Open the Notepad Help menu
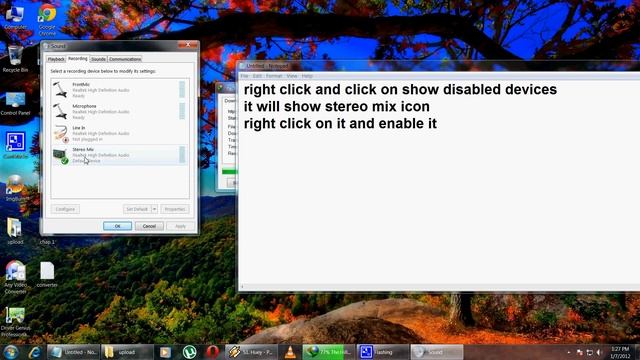This screenshot has width=640, height=360. [x=307, y=76]
